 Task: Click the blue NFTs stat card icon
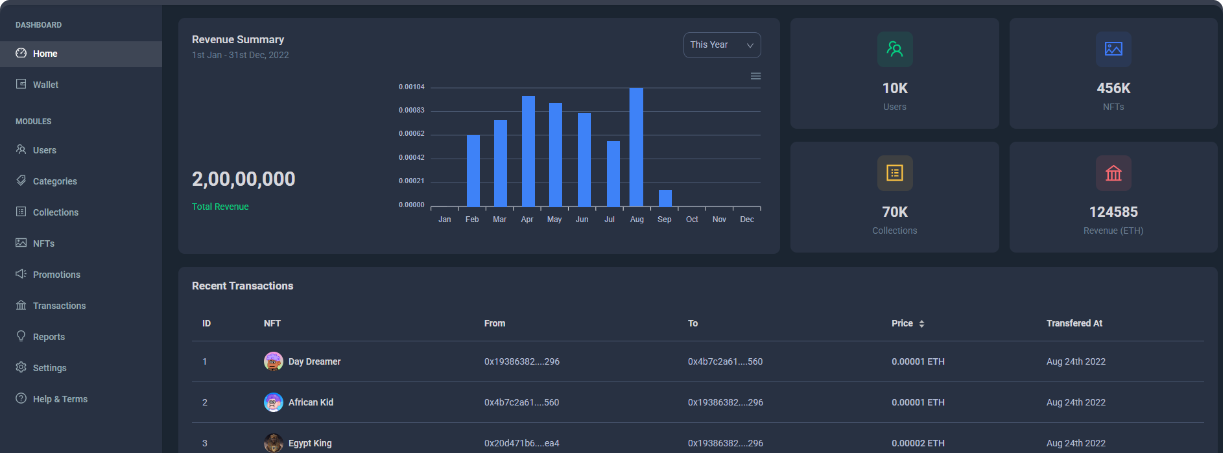tap(1114, 49)
